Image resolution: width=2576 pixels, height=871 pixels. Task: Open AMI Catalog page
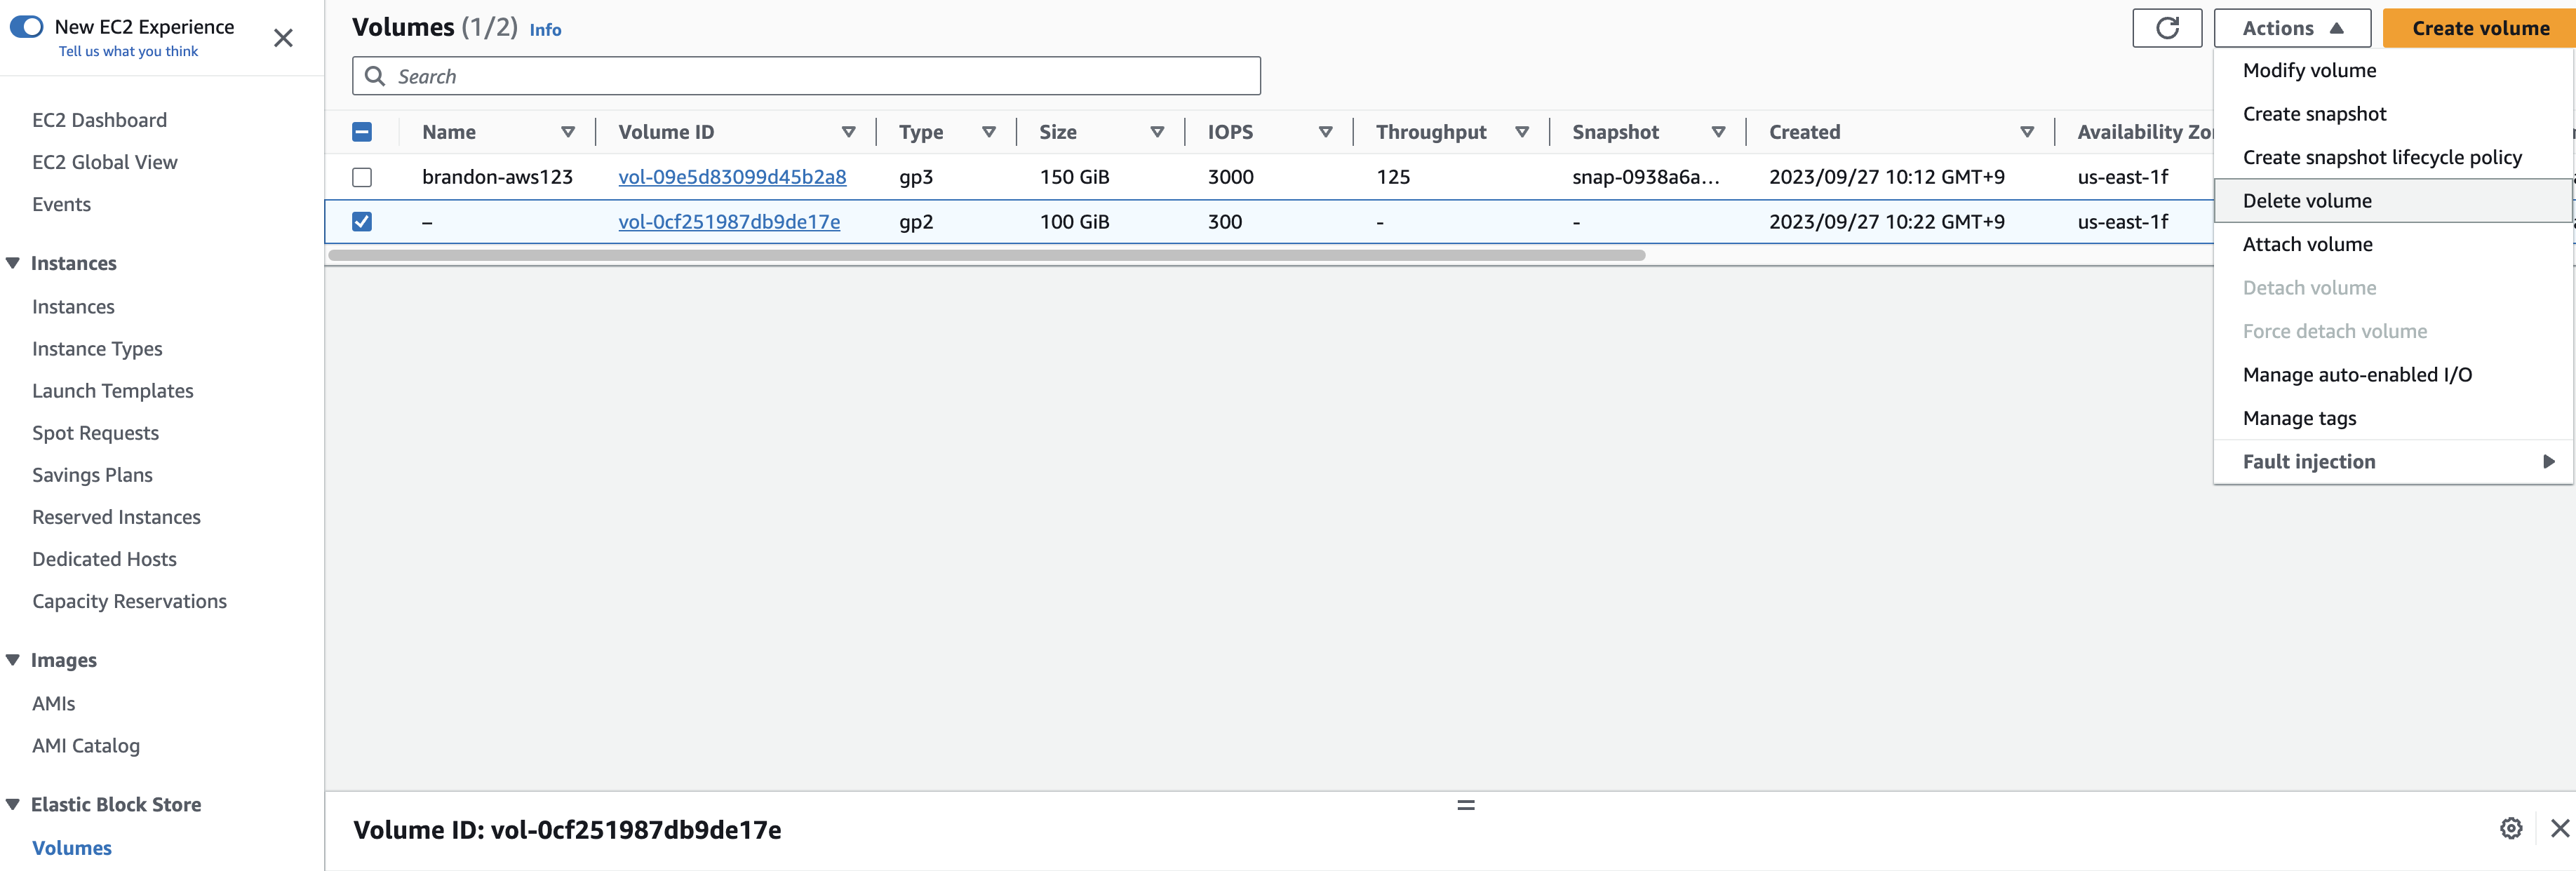coord(85,746)
